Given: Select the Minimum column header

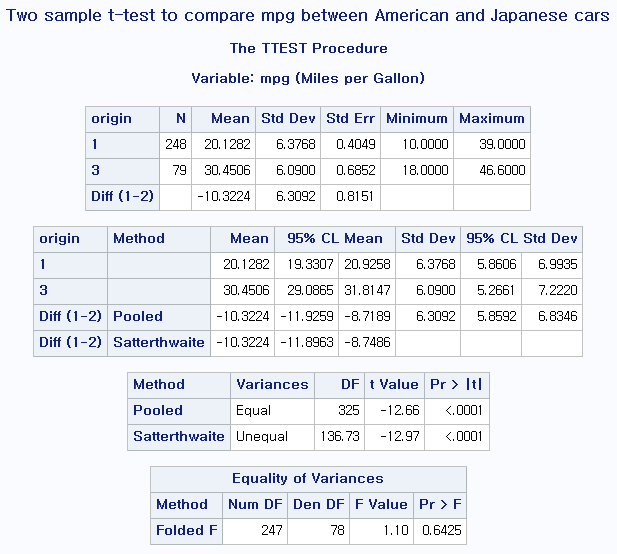Looking at the screenshot, I should point(417,119).
